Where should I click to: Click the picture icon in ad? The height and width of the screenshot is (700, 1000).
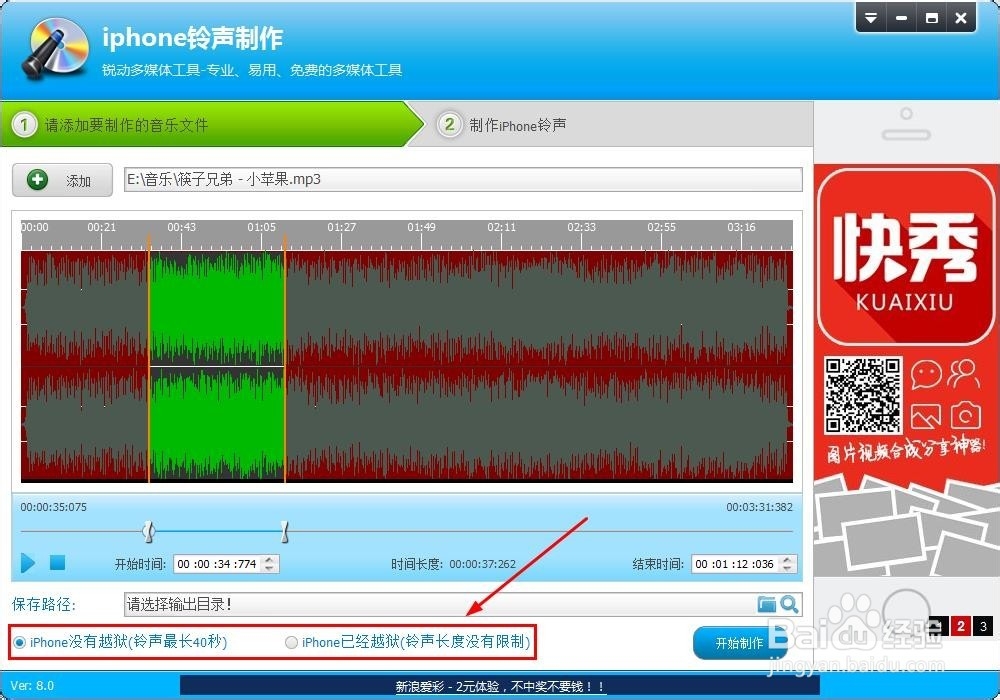tap(926, 417)
